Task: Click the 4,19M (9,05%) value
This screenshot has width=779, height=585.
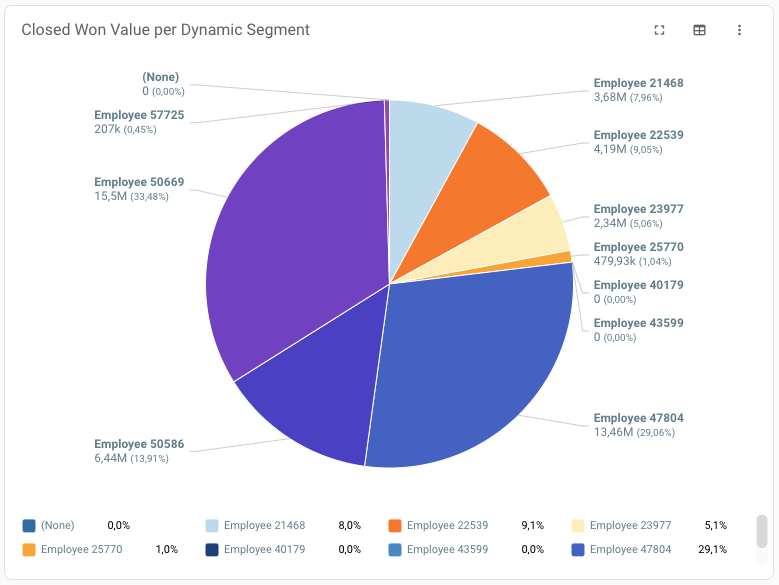Action: (628, 149)
